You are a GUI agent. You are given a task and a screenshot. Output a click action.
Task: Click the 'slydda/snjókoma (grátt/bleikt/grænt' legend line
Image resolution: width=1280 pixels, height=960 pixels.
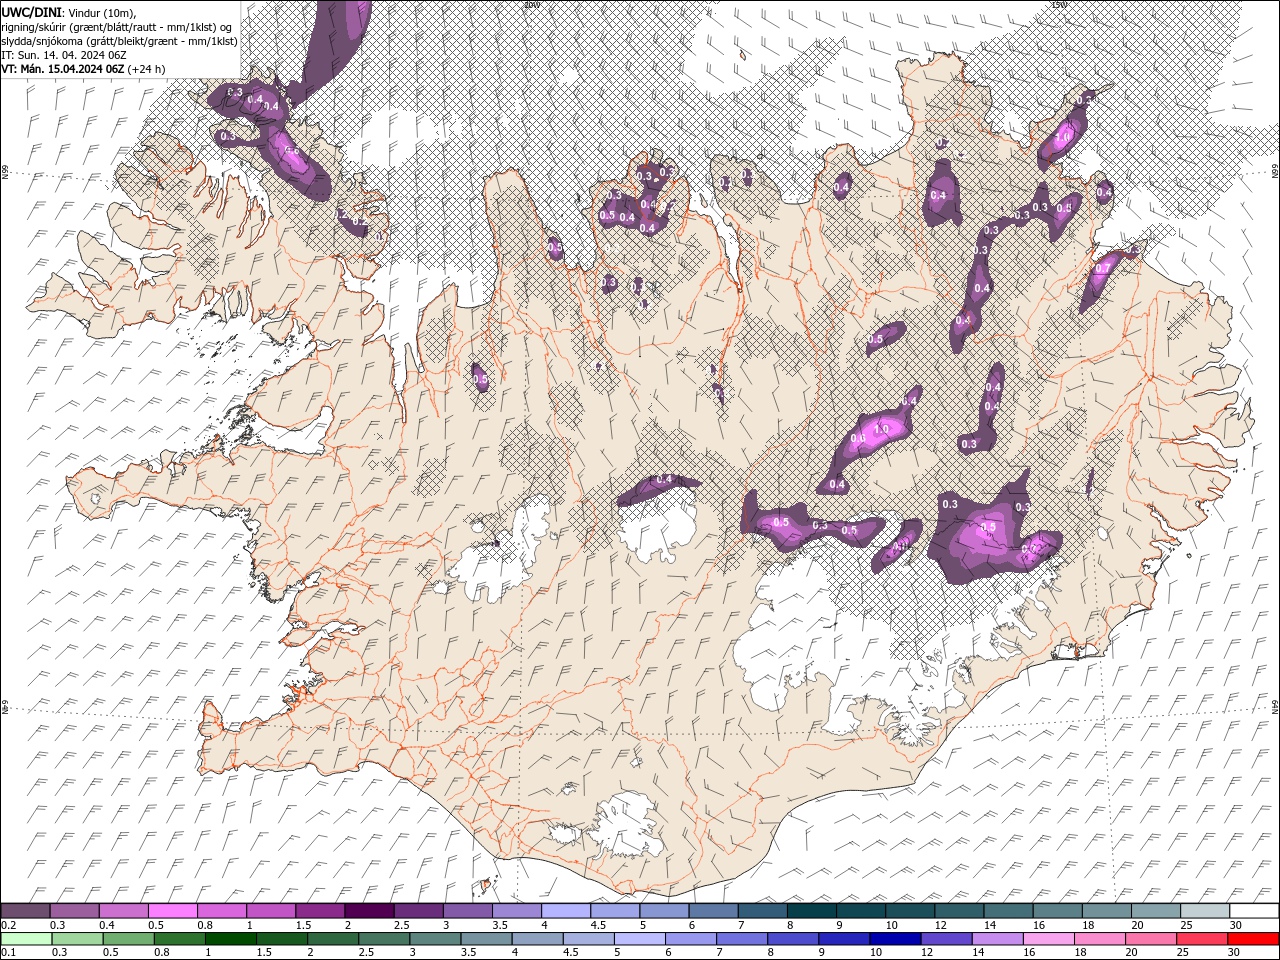119,41
